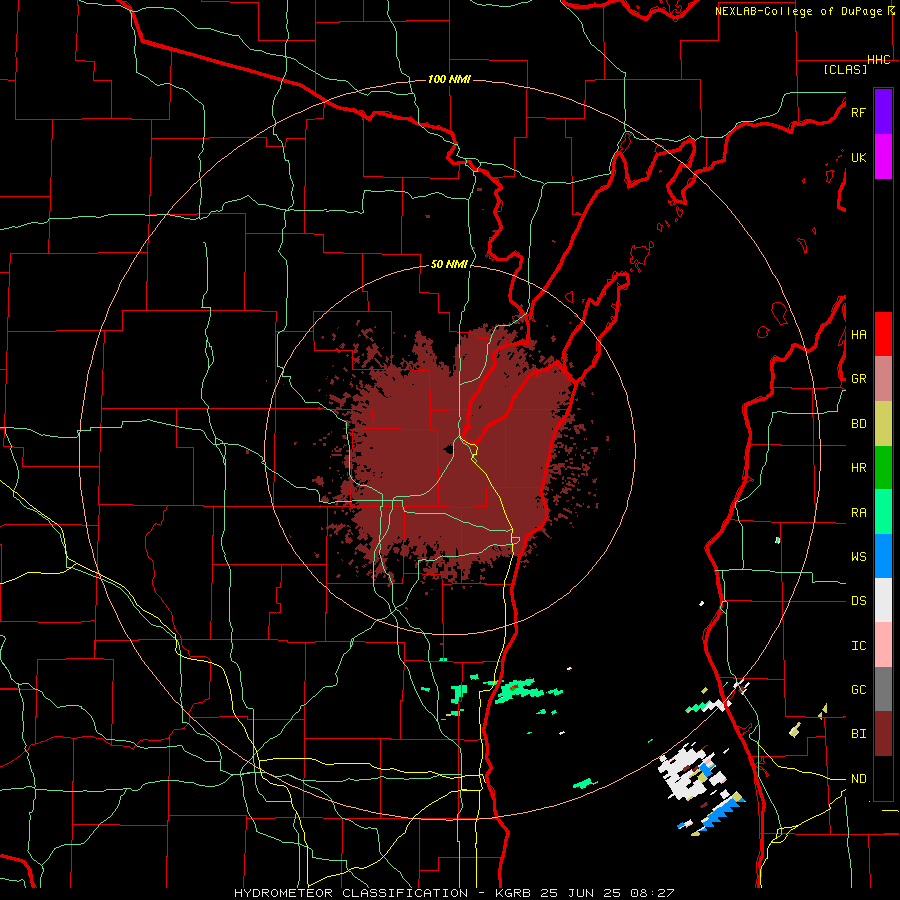Click the DS legend label
This screenshot has width=900, height=900.
(858, 601)
